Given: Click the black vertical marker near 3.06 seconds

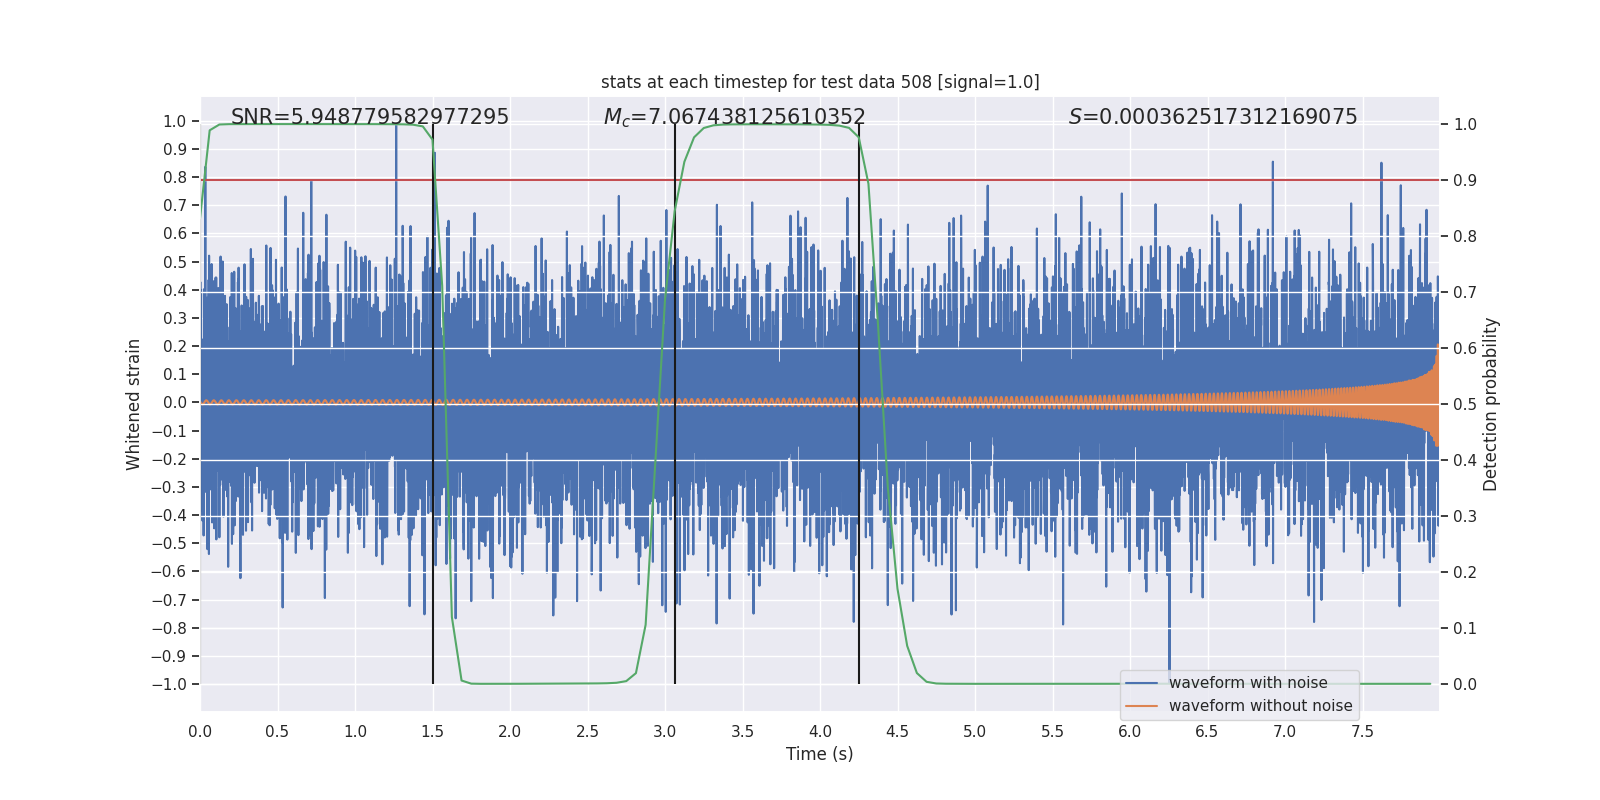Looking at the screenshot, I should (x=675, y=404).
